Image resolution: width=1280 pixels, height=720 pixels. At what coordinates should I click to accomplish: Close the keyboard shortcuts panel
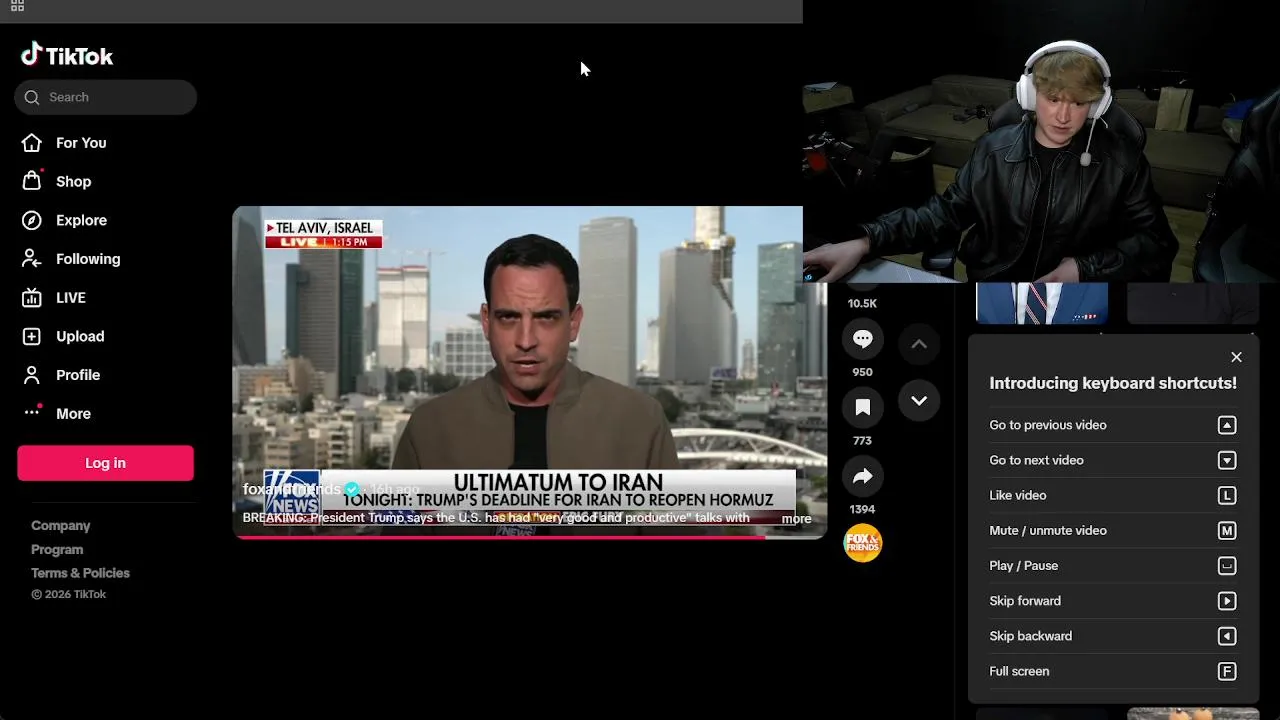click(1236, 357)
